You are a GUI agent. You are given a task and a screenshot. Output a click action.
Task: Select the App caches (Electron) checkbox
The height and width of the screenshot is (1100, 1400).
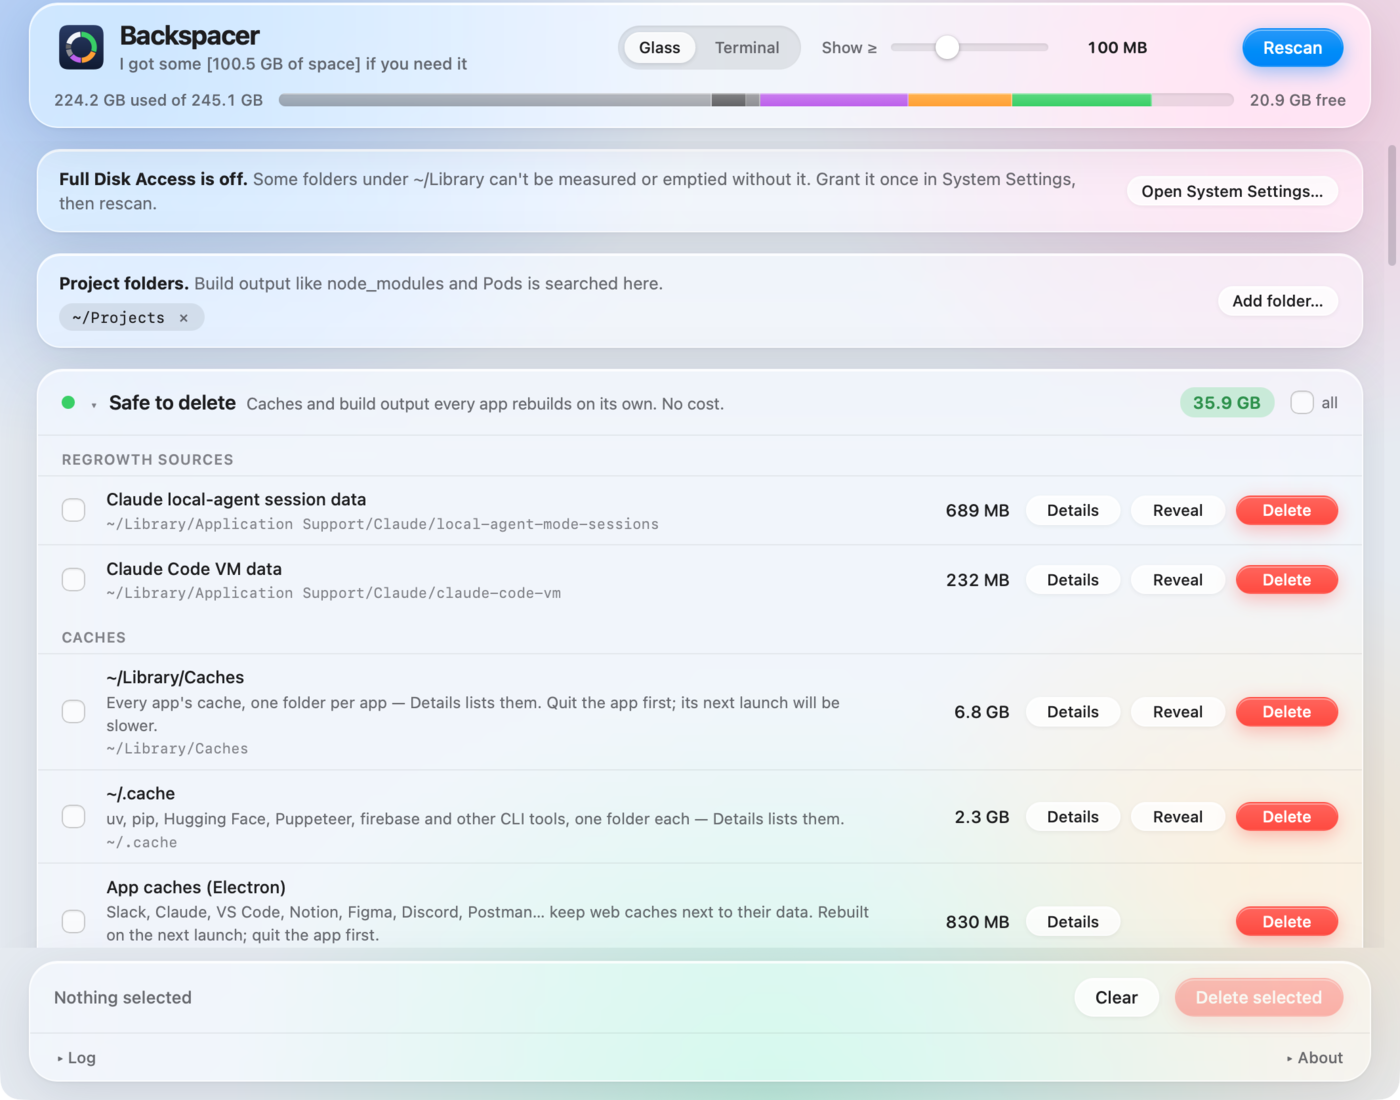click(74, 922)
